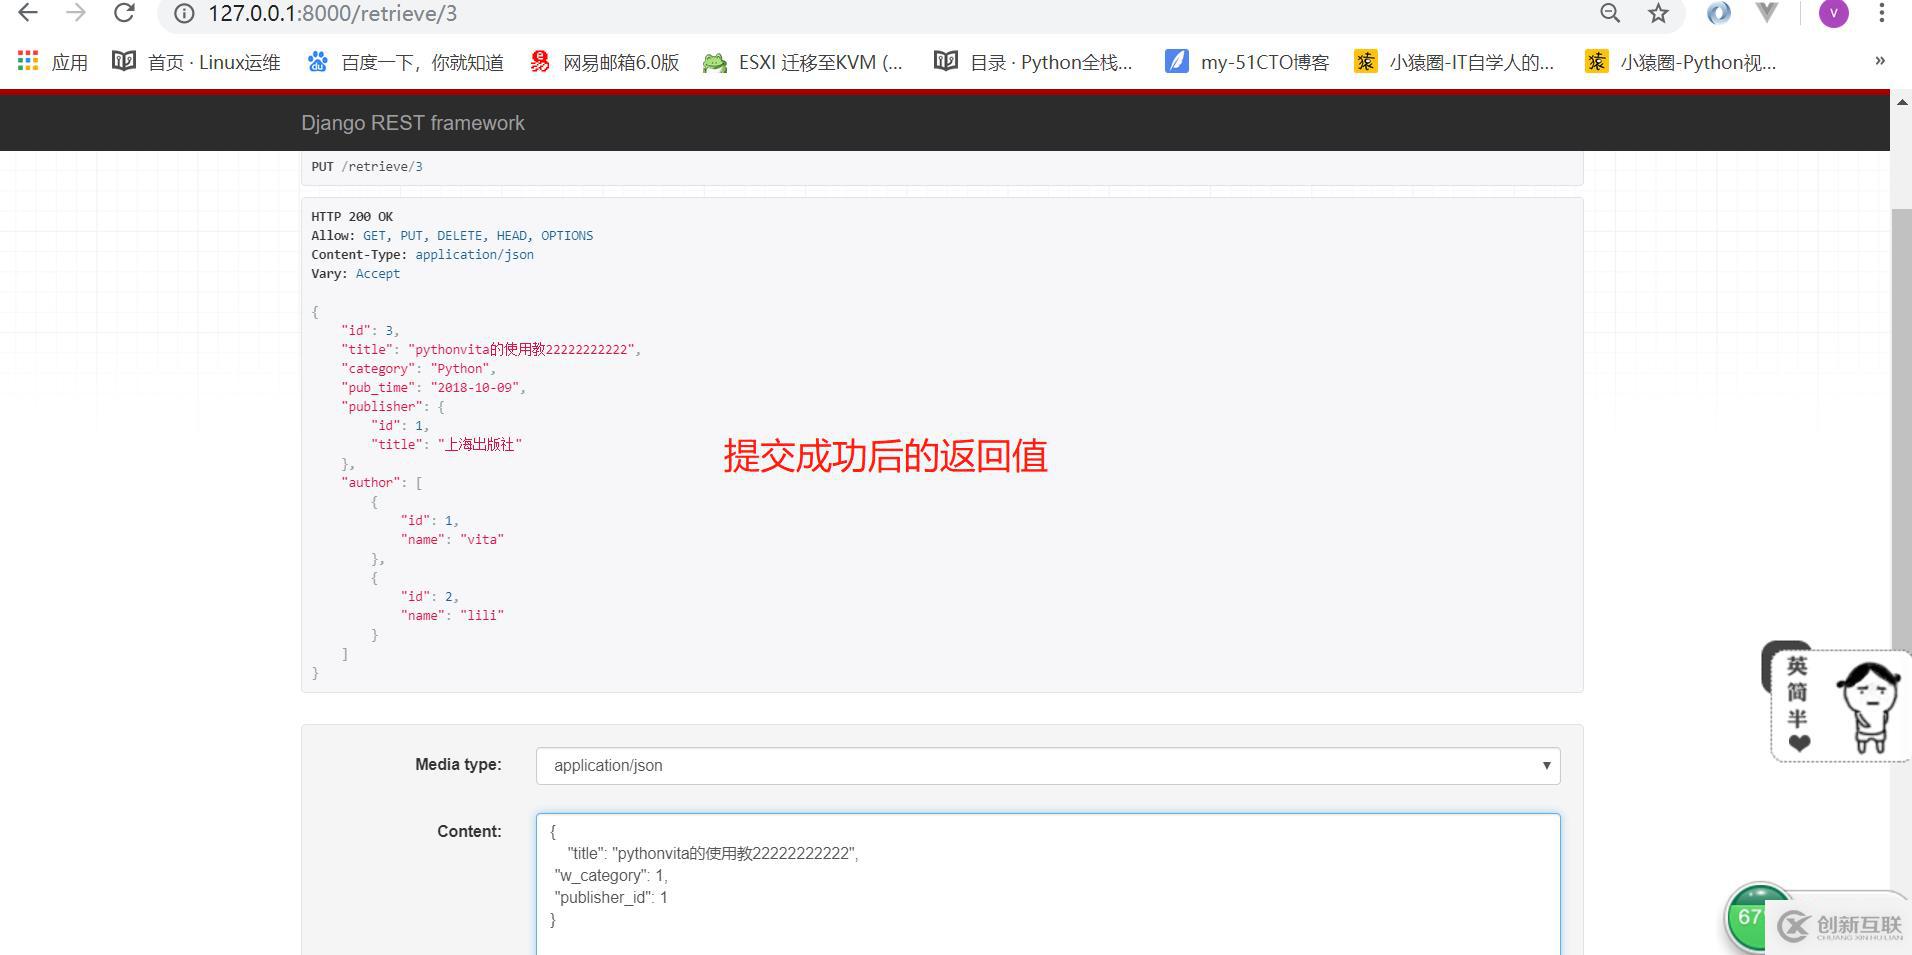
Task: Click the cartoon character mascot
Action: 1868,706
